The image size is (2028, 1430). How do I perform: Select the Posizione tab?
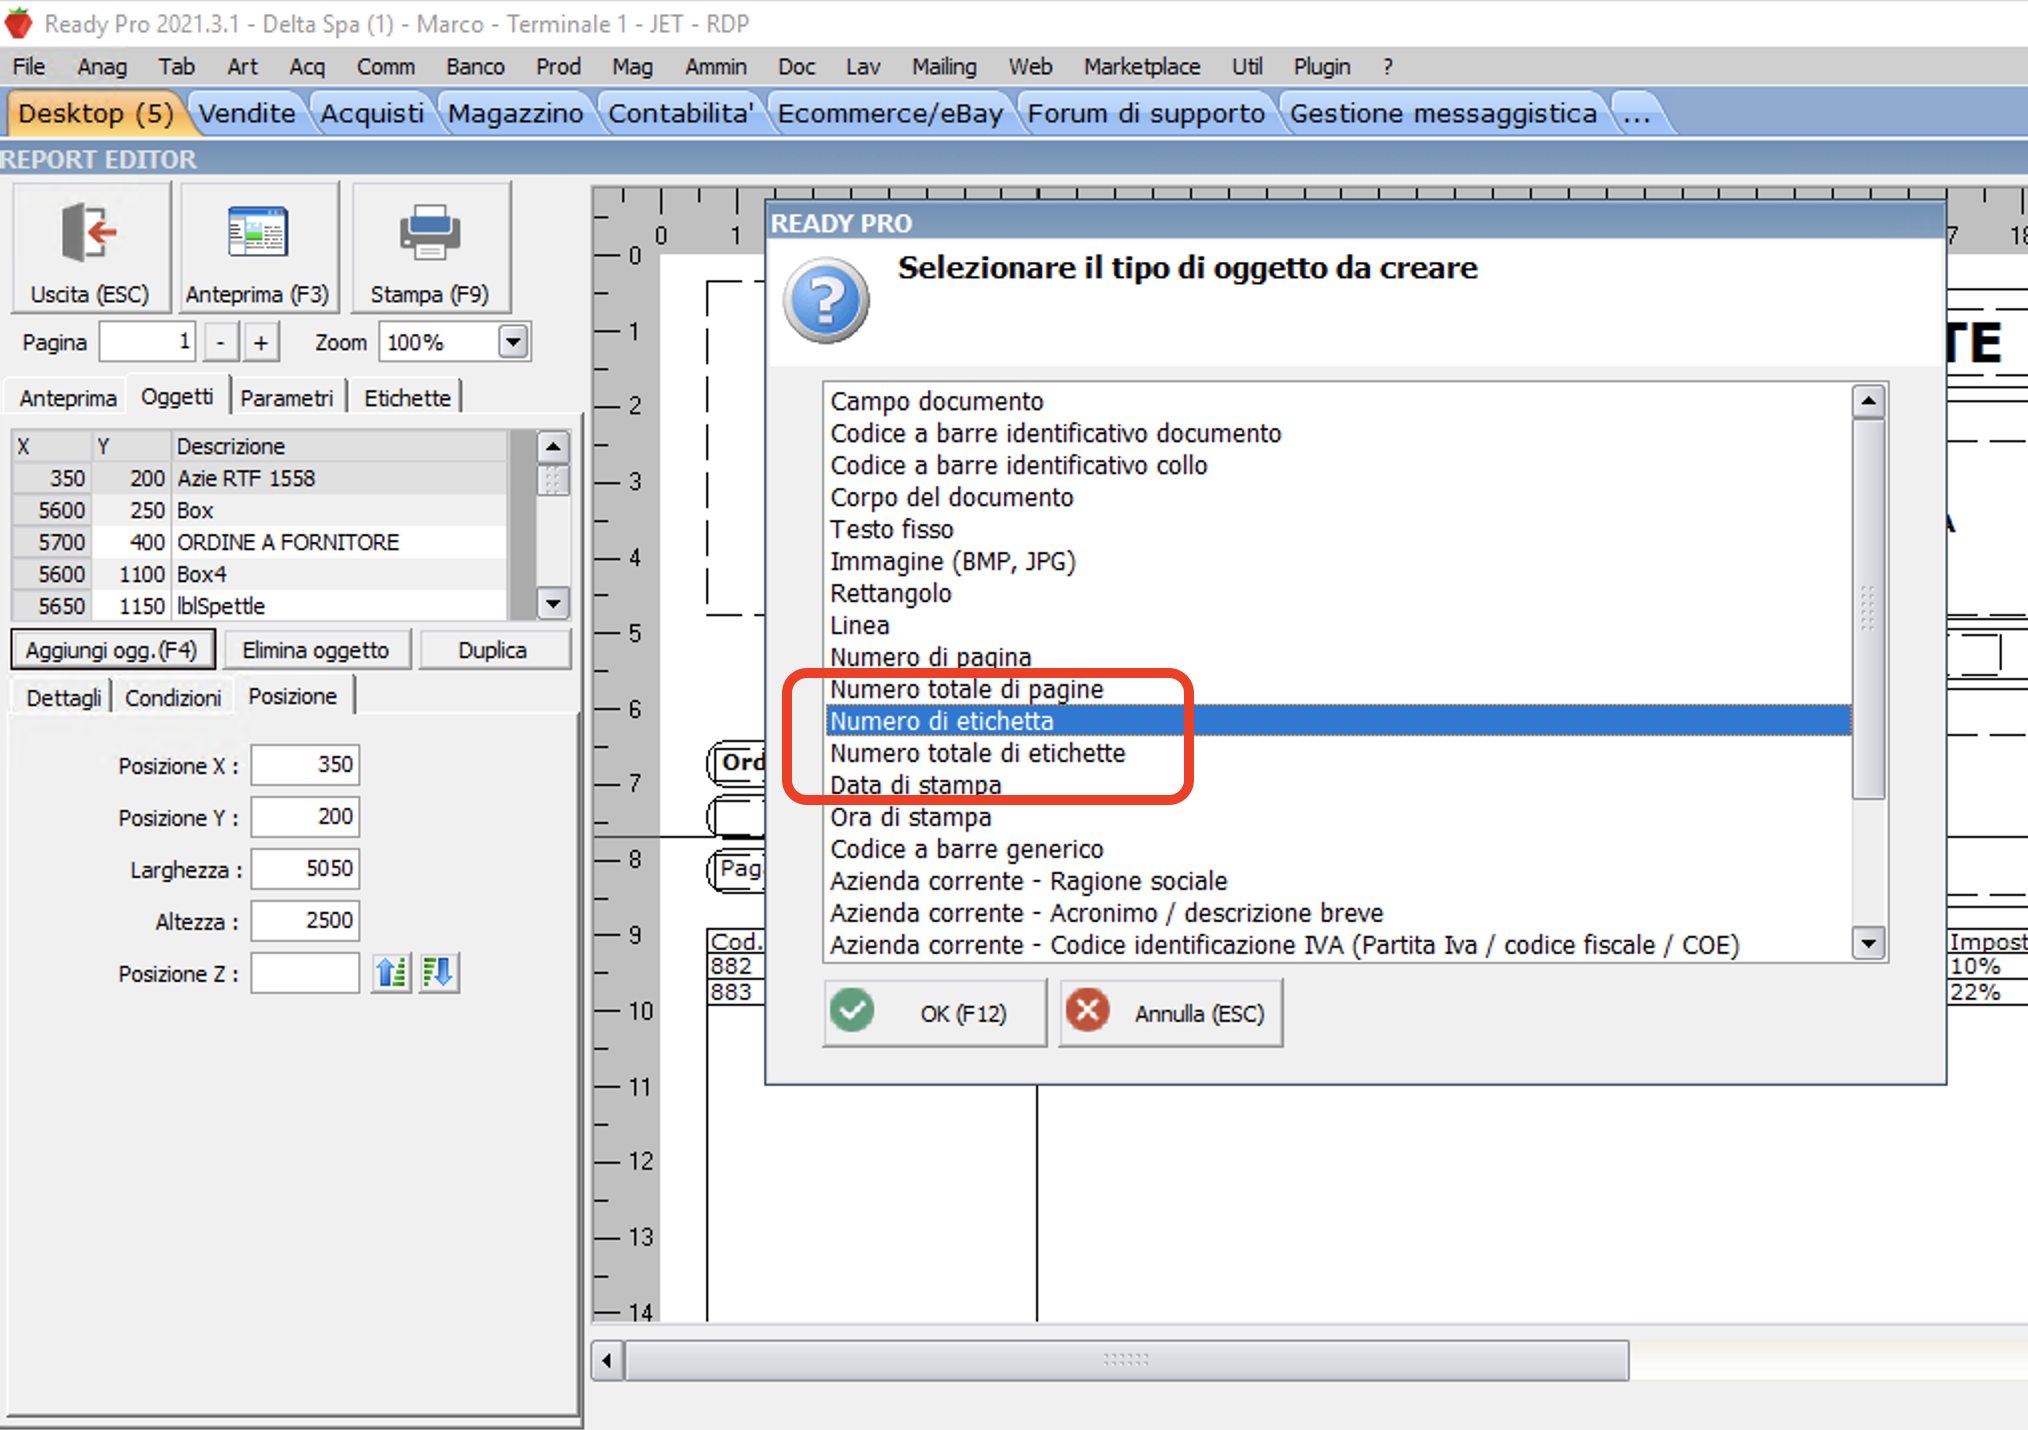pos(293,696)
